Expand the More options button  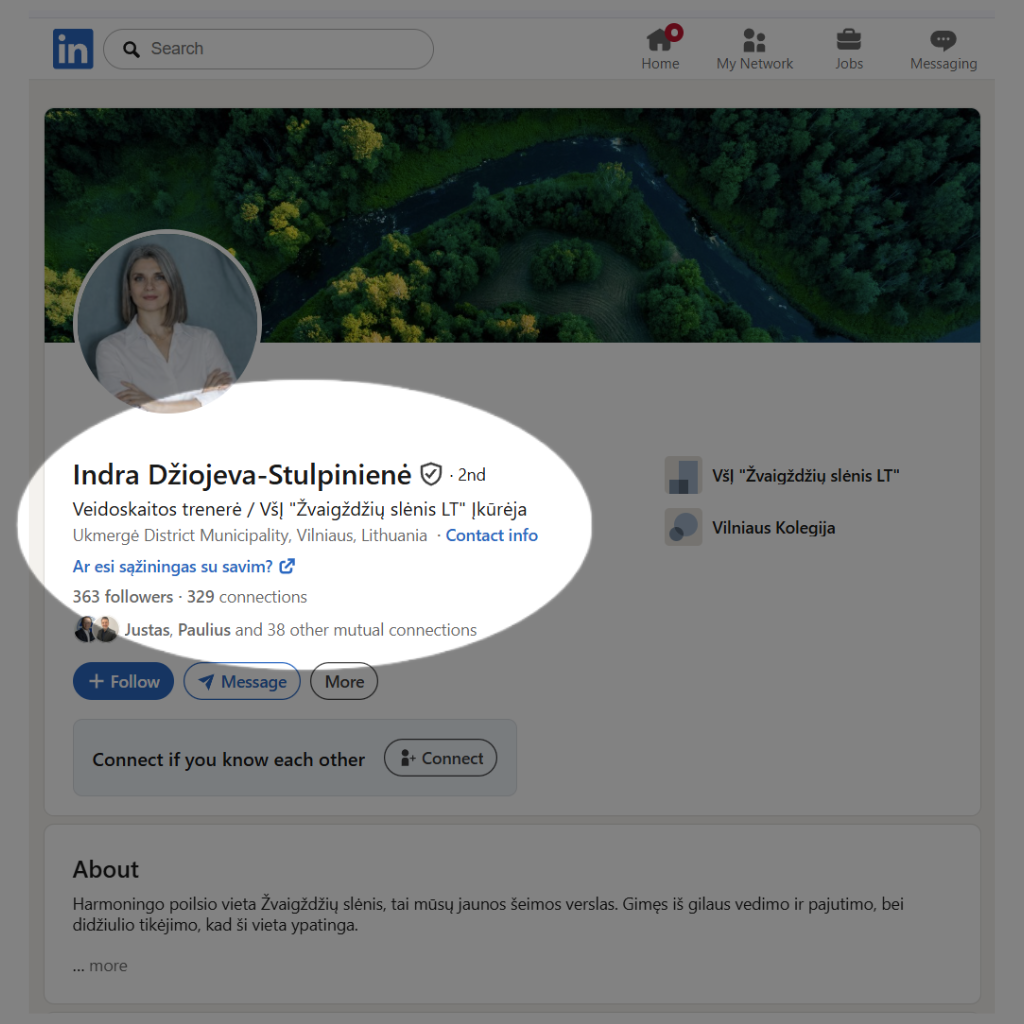coord(344,682)
